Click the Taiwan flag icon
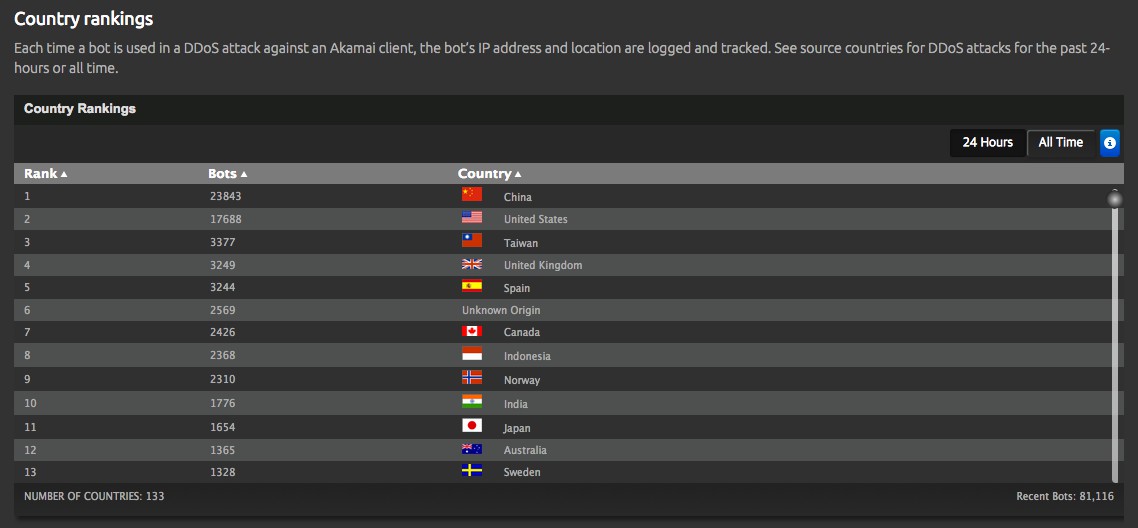1138x528 pixels. 472,241
